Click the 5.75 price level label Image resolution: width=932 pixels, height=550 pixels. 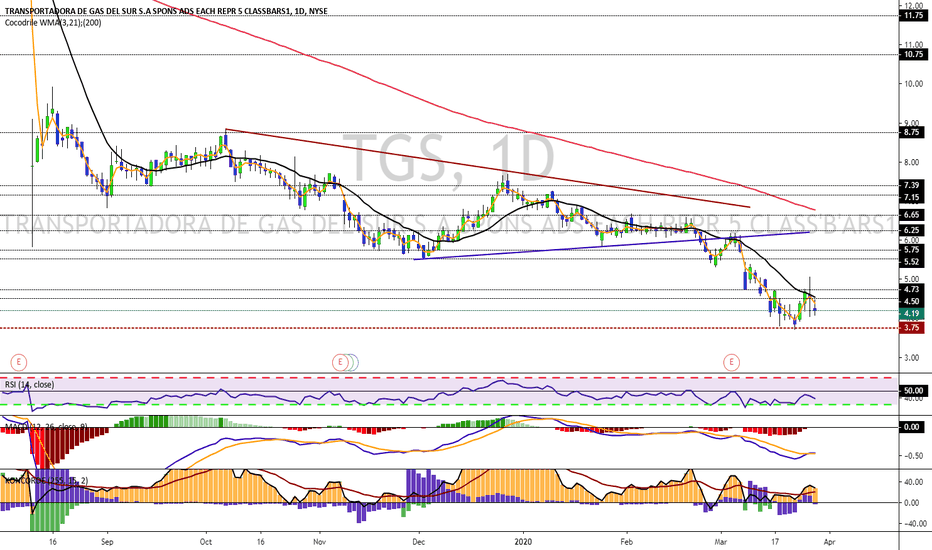tap(912, 250)
